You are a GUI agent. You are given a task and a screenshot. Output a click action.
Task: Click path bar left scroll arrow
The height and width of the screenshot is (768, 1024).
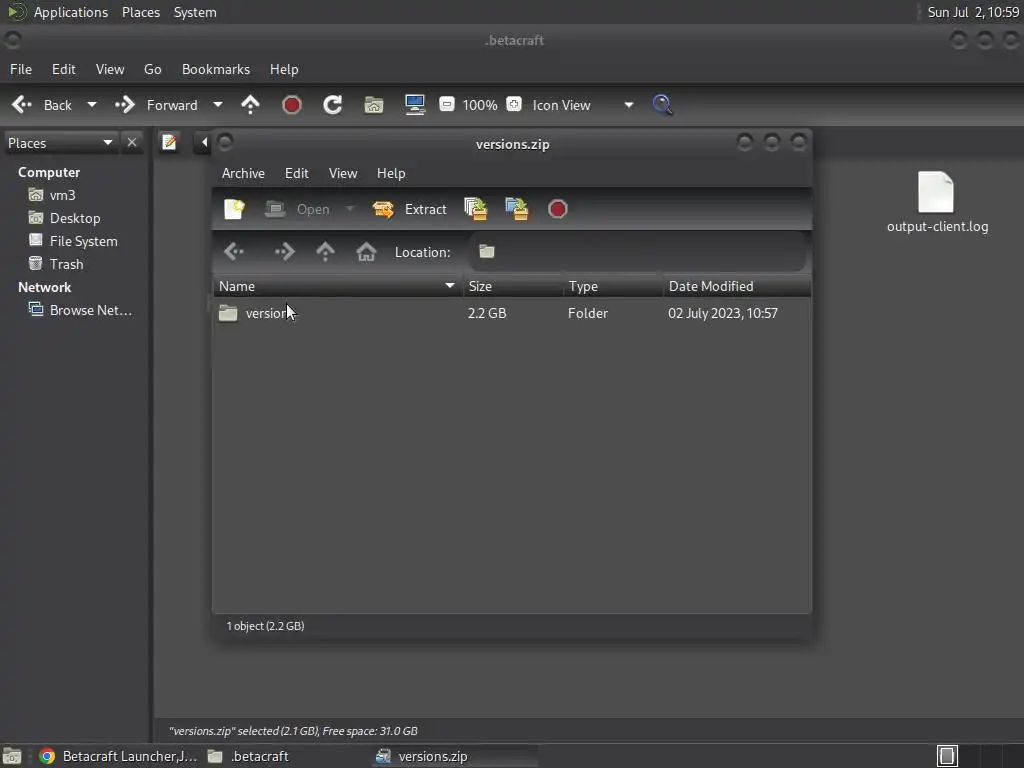(203, 142)
